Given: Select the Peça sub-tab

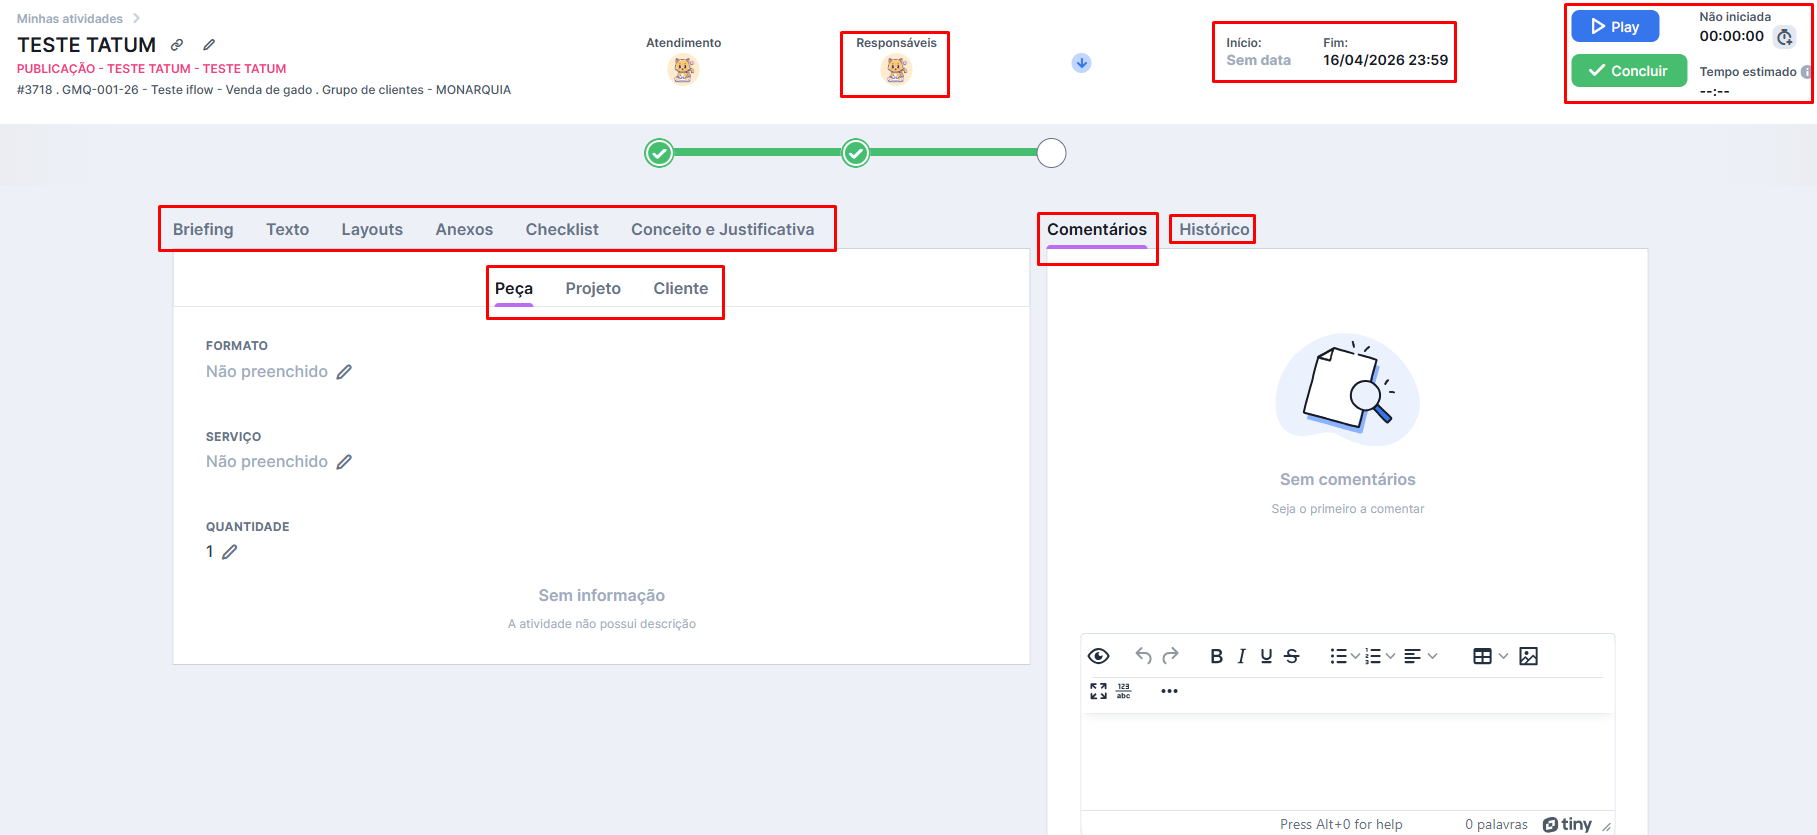Looking at the screenshot, I should point(514,288).
